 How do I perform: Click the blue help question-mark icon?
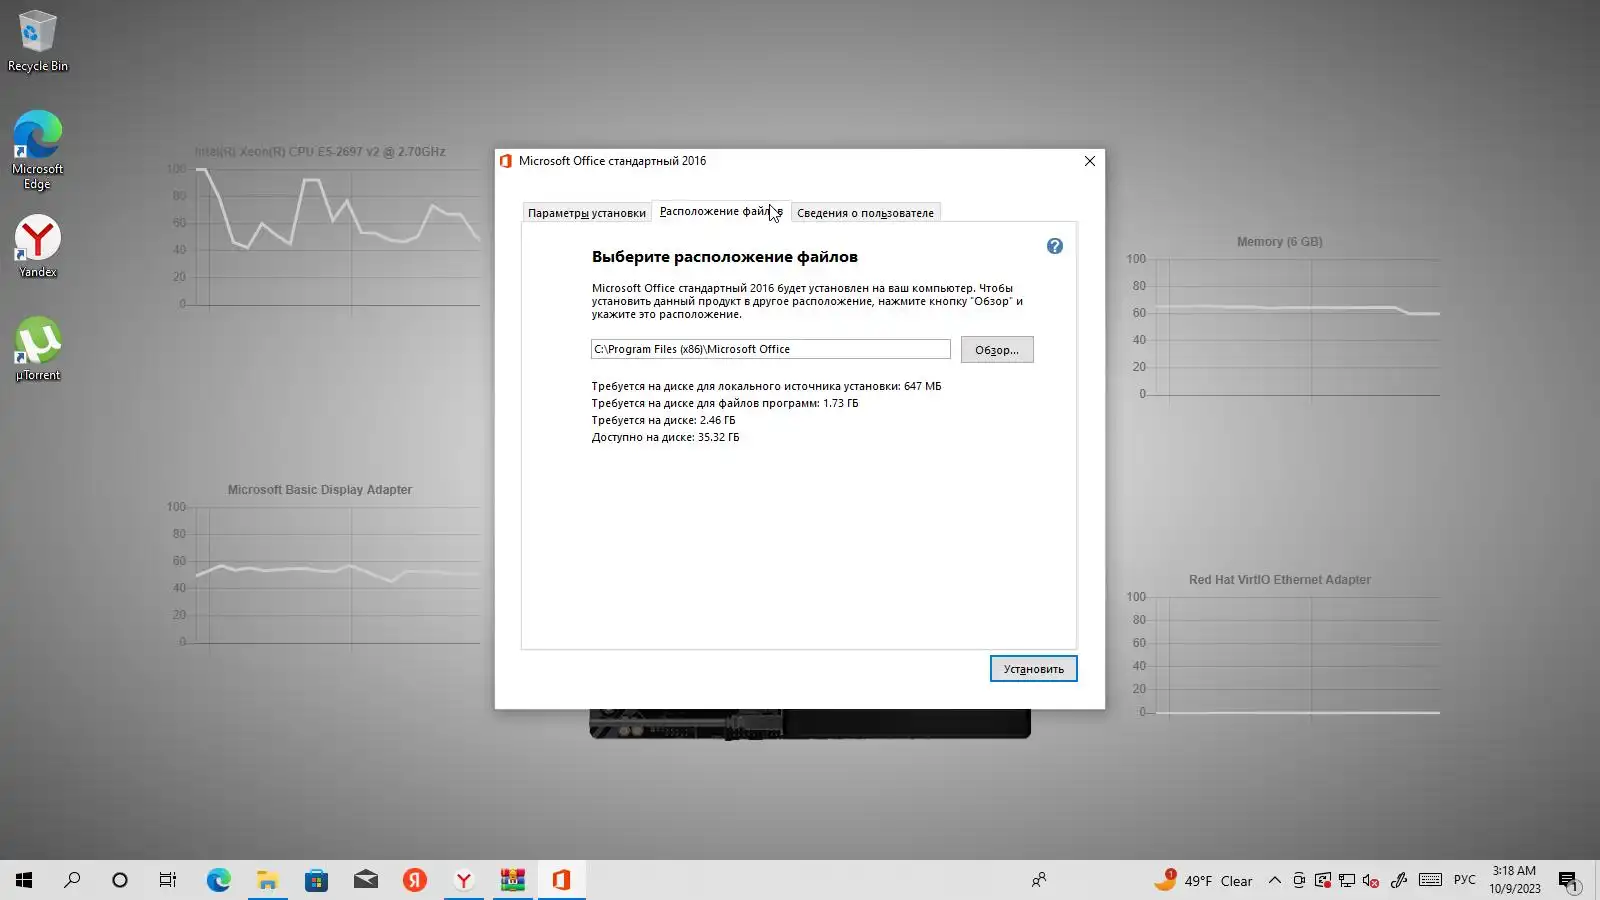pyautogui.click(x=1054, y=246)
